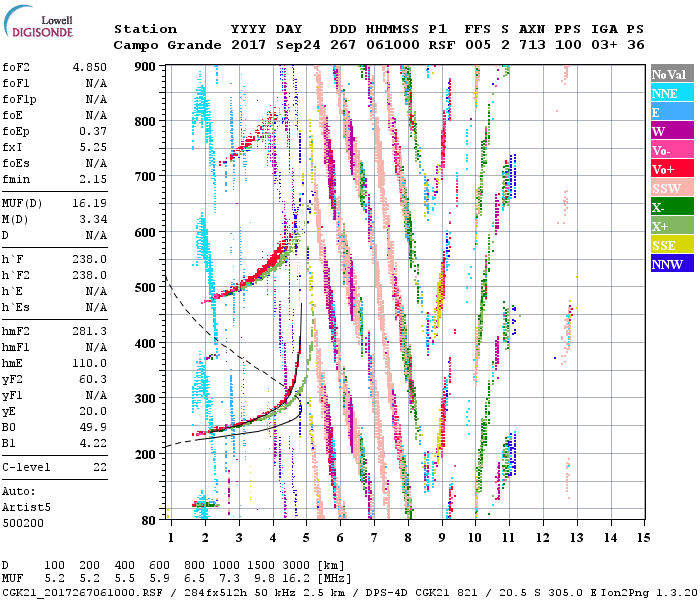Click the C-level value 22
The width and height of the screenshot is (700, 600).
point(100,467)
